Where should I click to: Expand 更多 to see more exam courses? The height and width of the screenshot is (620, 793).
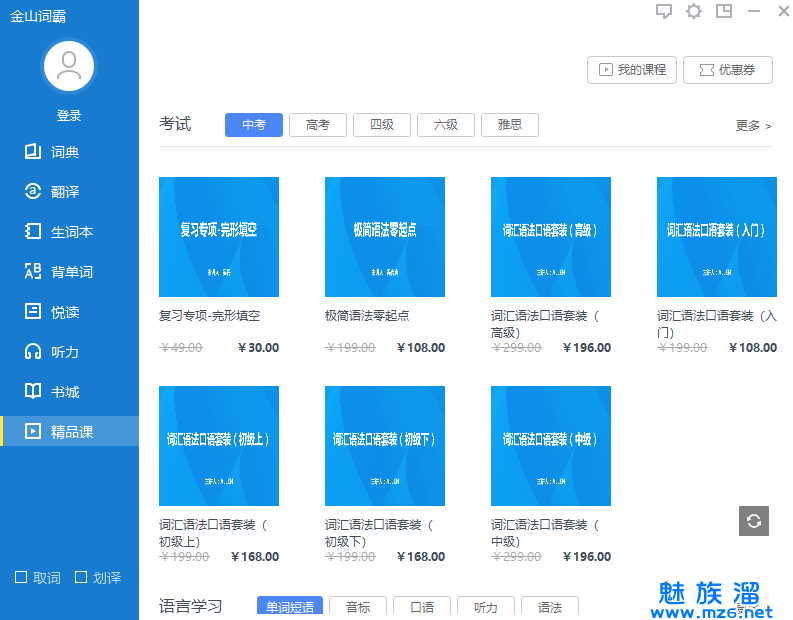coord(753,126)
